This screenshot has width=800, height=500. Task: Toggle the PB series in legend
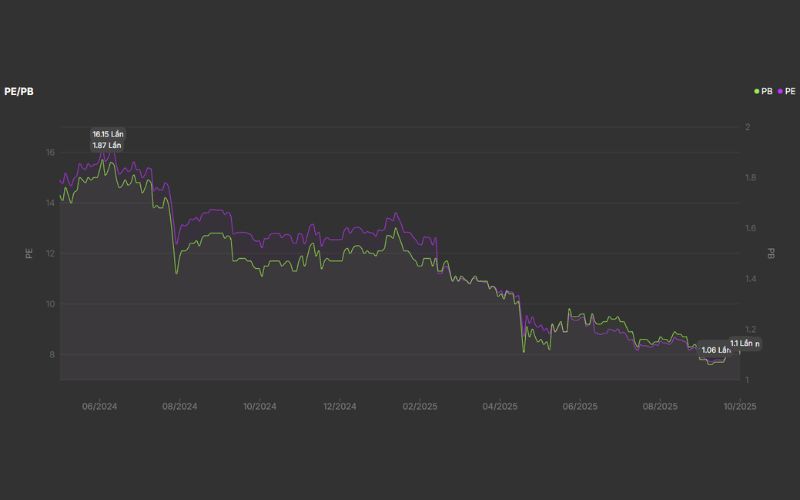tap(767, 91)
